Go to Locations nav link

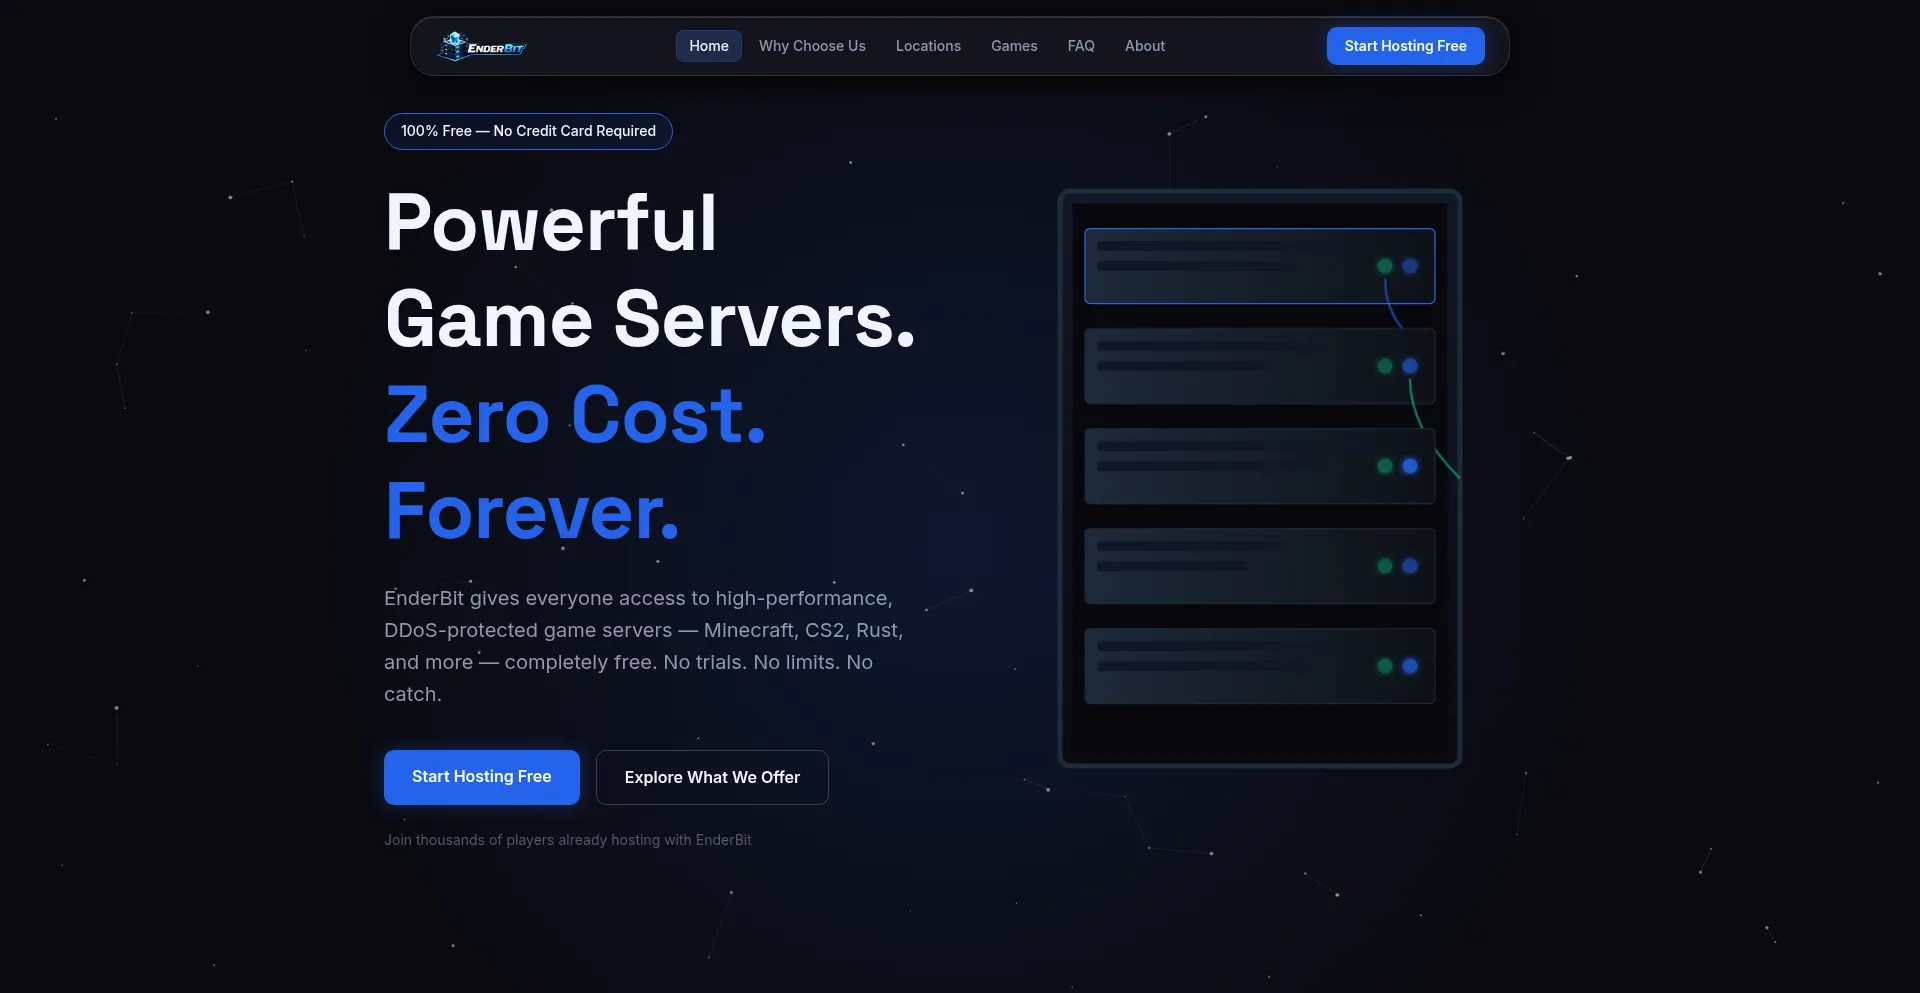(x=928, y=46)
